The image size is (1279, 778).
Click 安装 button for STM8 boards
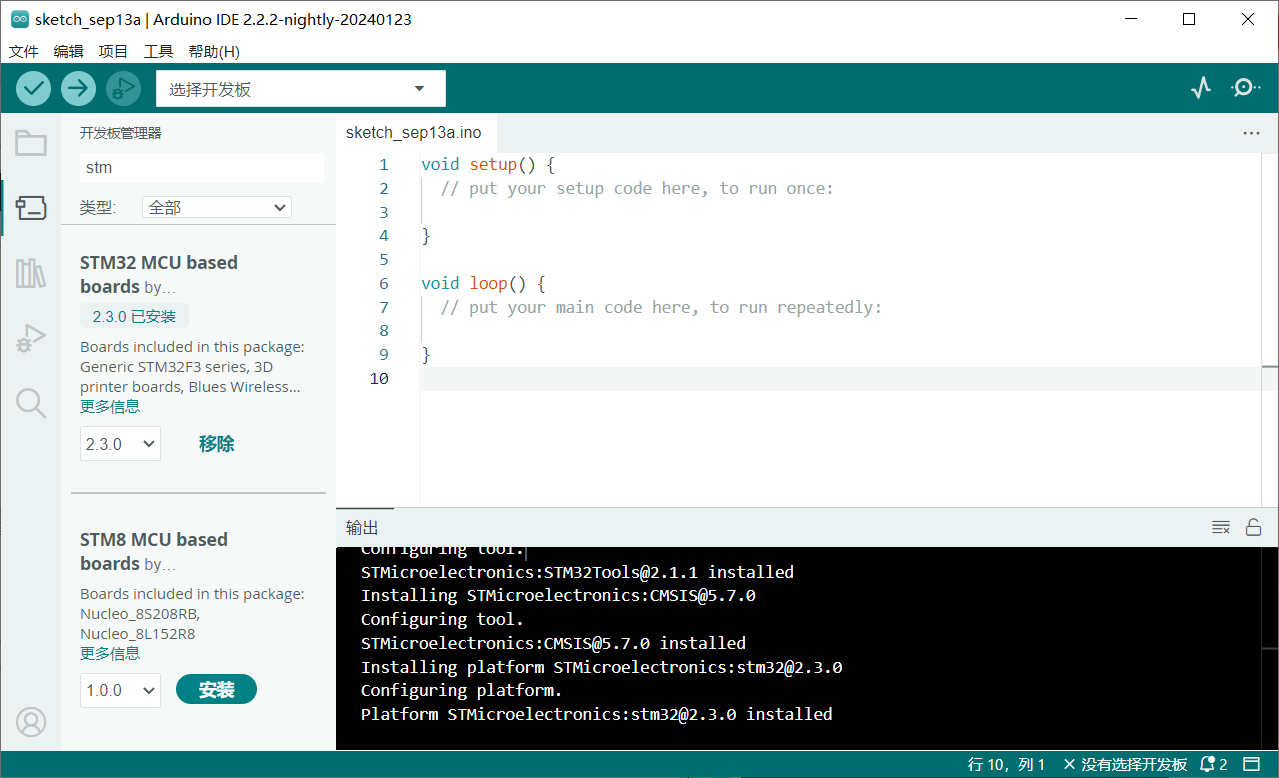(216, 689)
